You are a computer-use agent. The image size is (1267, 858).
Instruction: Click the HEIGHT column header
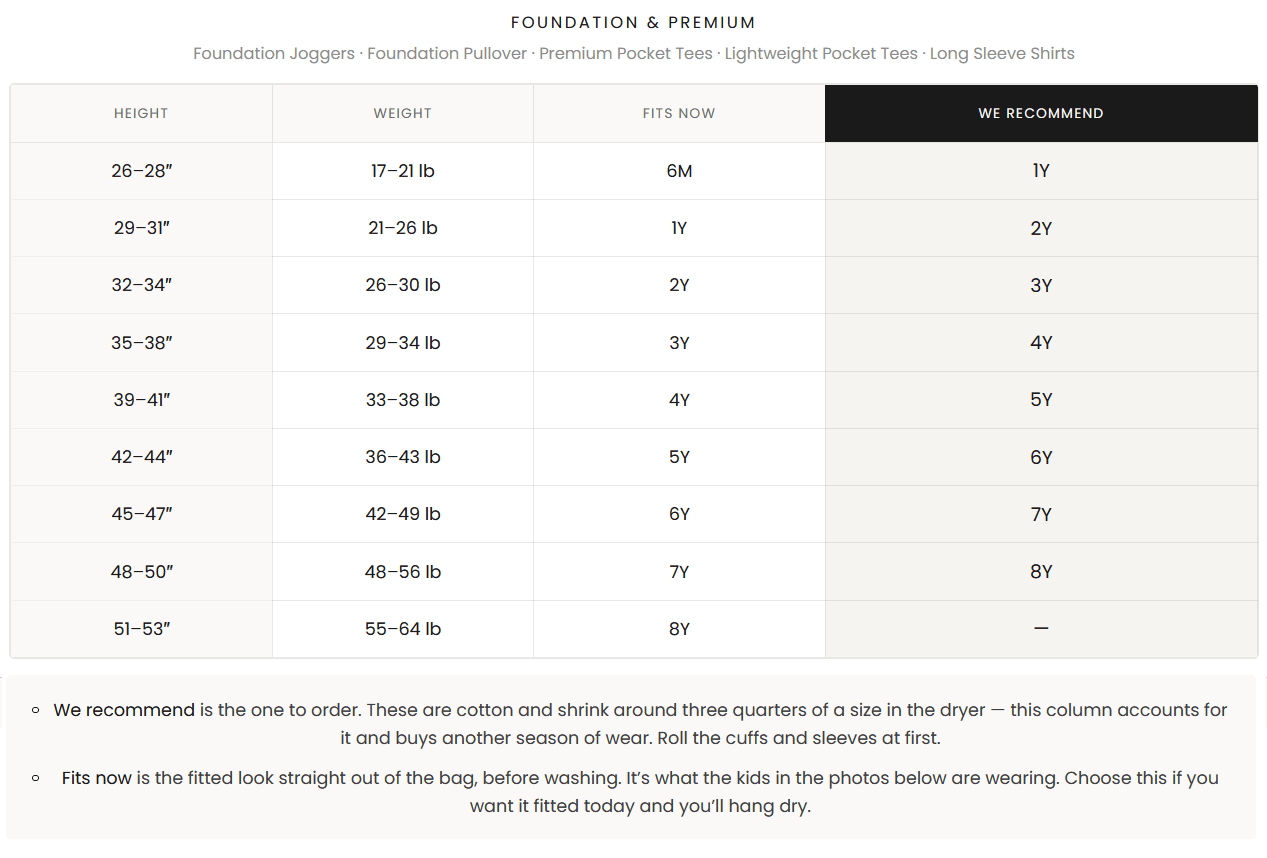[x=141, y=113]
